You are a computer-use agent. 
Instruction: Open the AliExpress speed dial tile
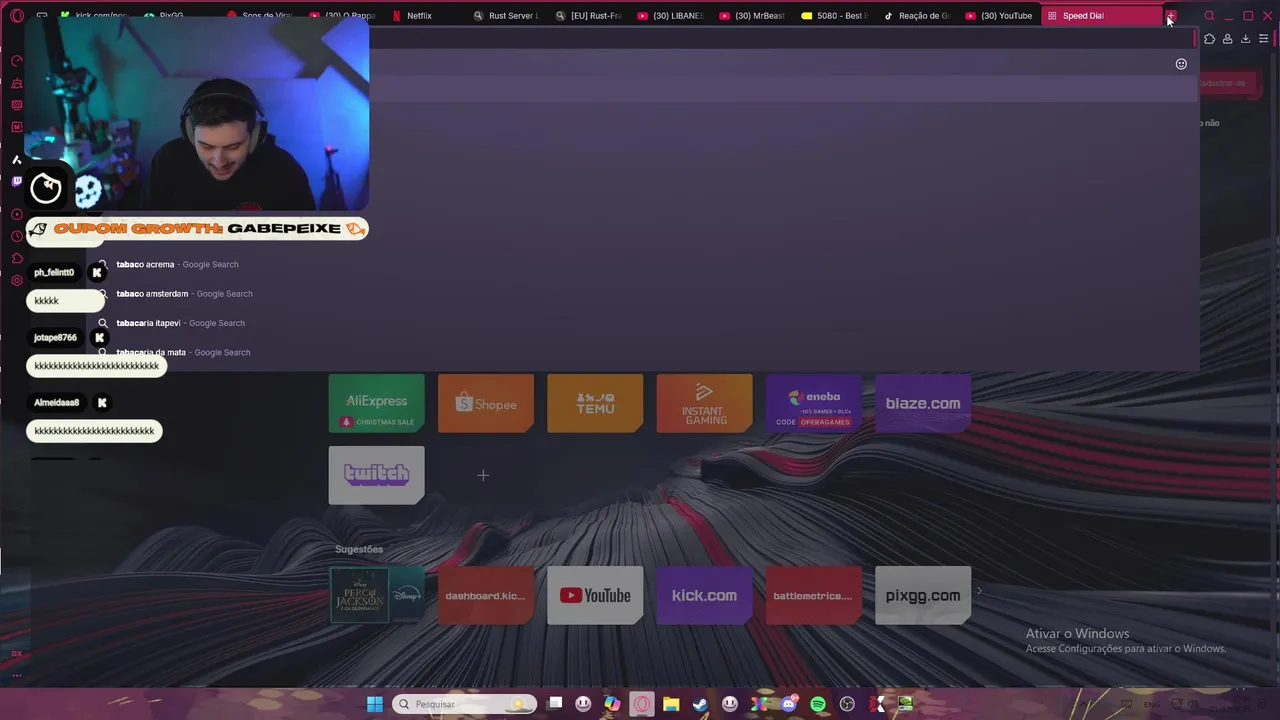tap(376, 403)
